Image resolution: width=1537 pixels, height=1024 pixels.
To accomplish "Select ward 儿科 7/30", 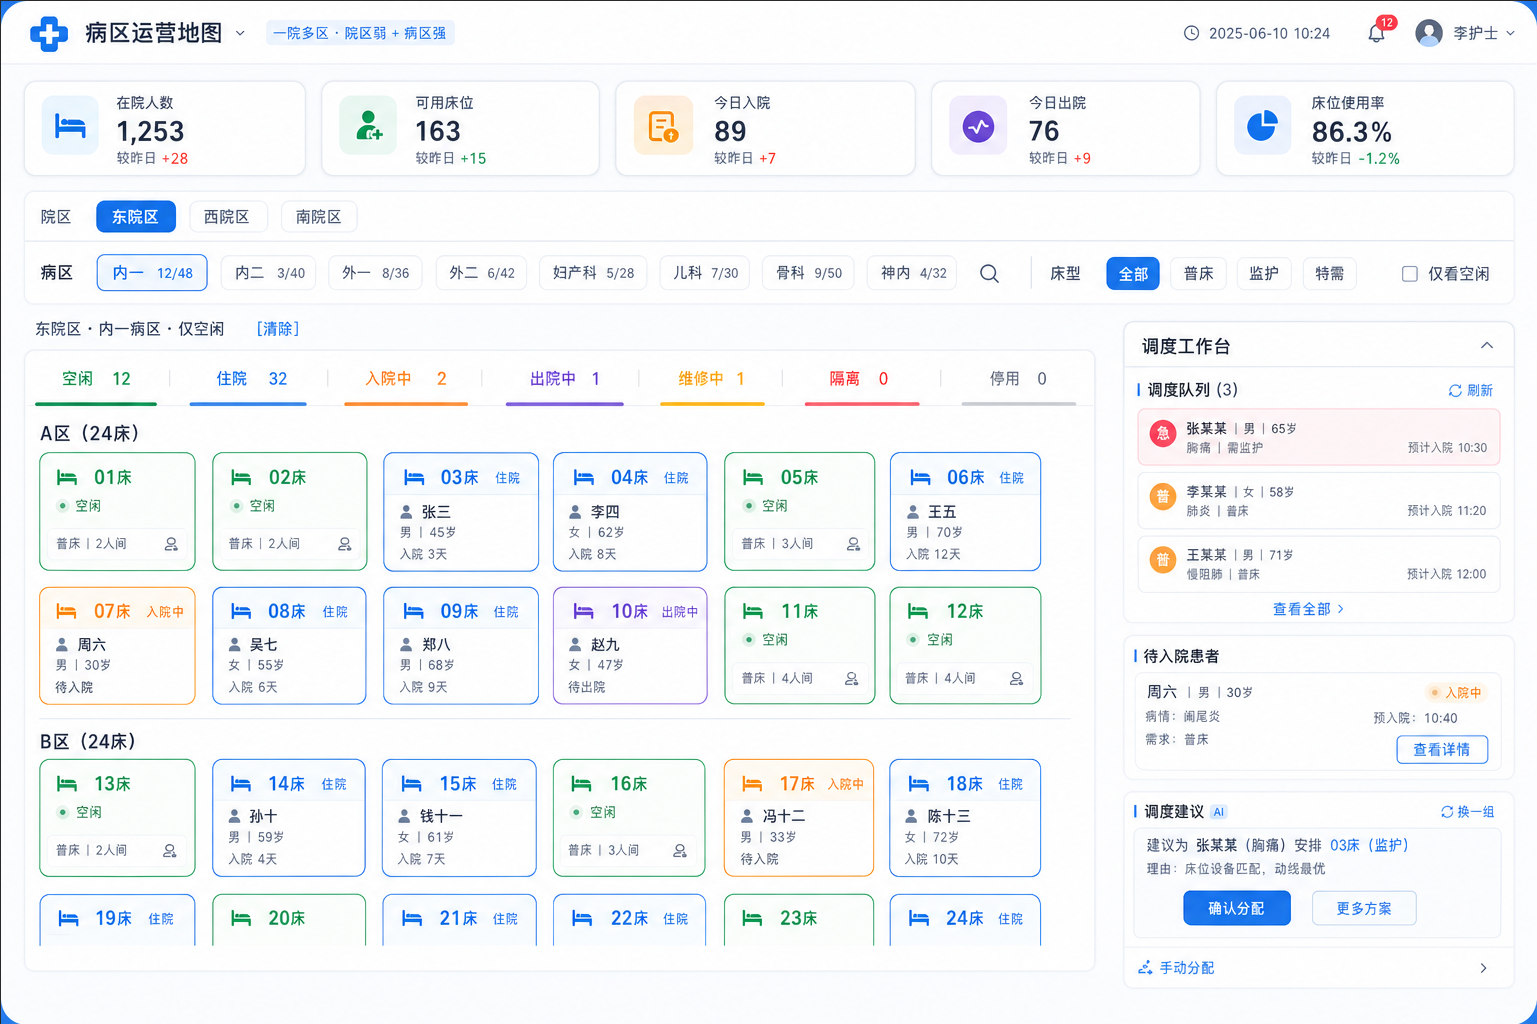I will tap(706, 273).
